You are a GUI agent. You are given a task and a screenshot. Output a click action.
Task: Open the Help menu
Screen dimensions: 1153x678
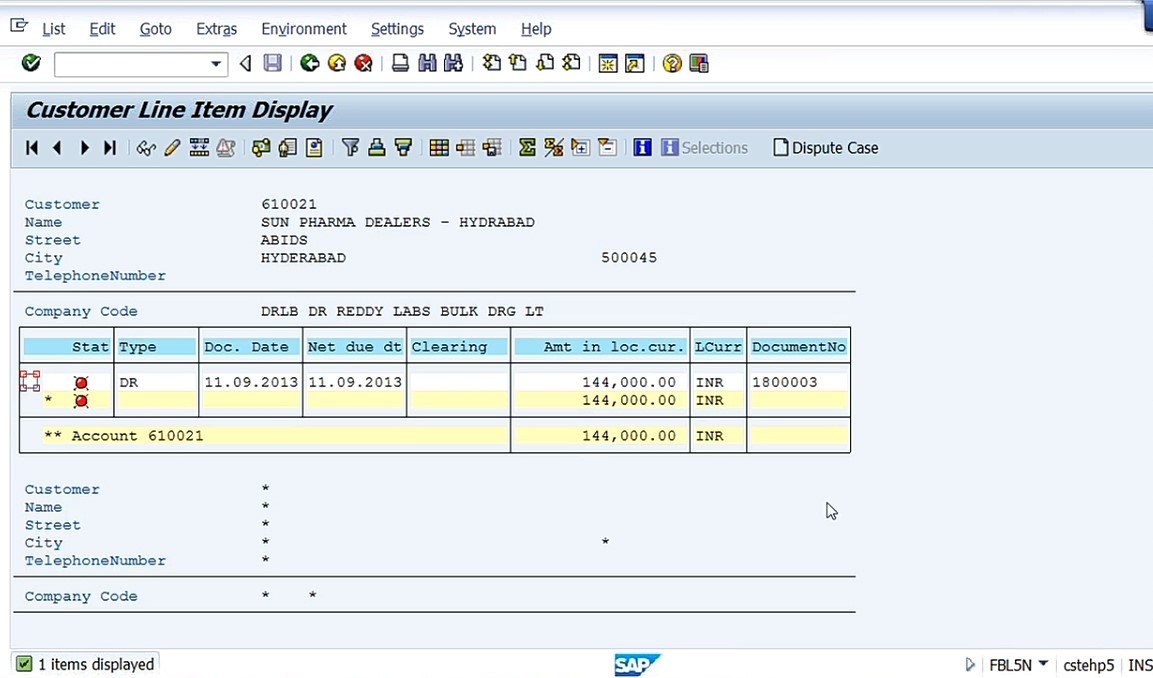(x=536, y=29)
